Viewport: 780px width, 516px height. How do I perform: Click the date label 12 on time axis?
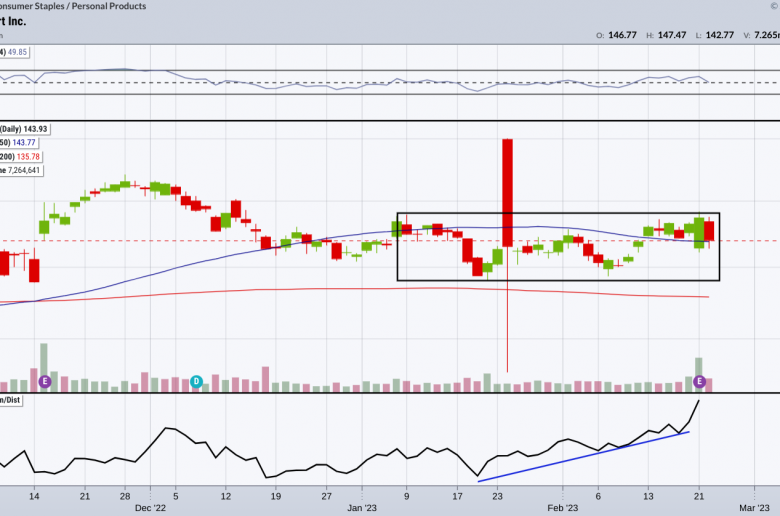click(x=226, y=496)
